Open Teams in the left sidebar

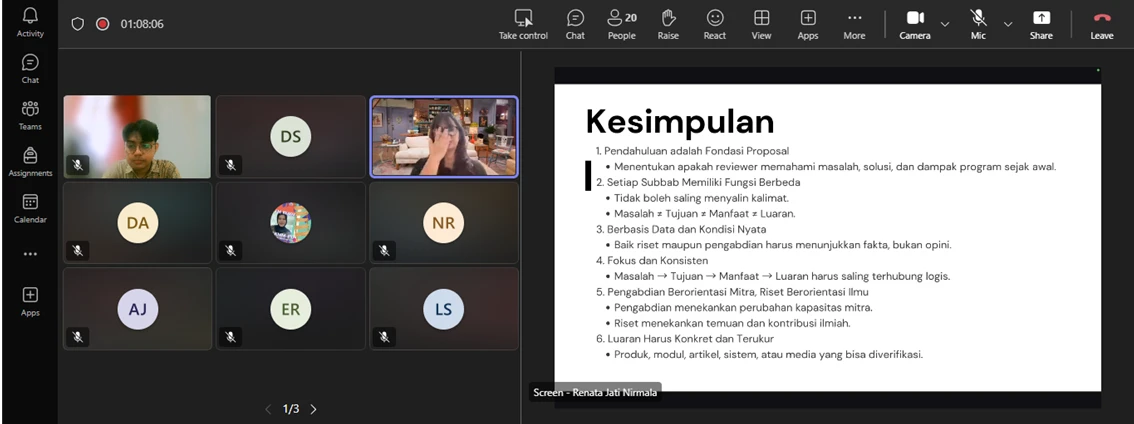(x=30, y=114)
